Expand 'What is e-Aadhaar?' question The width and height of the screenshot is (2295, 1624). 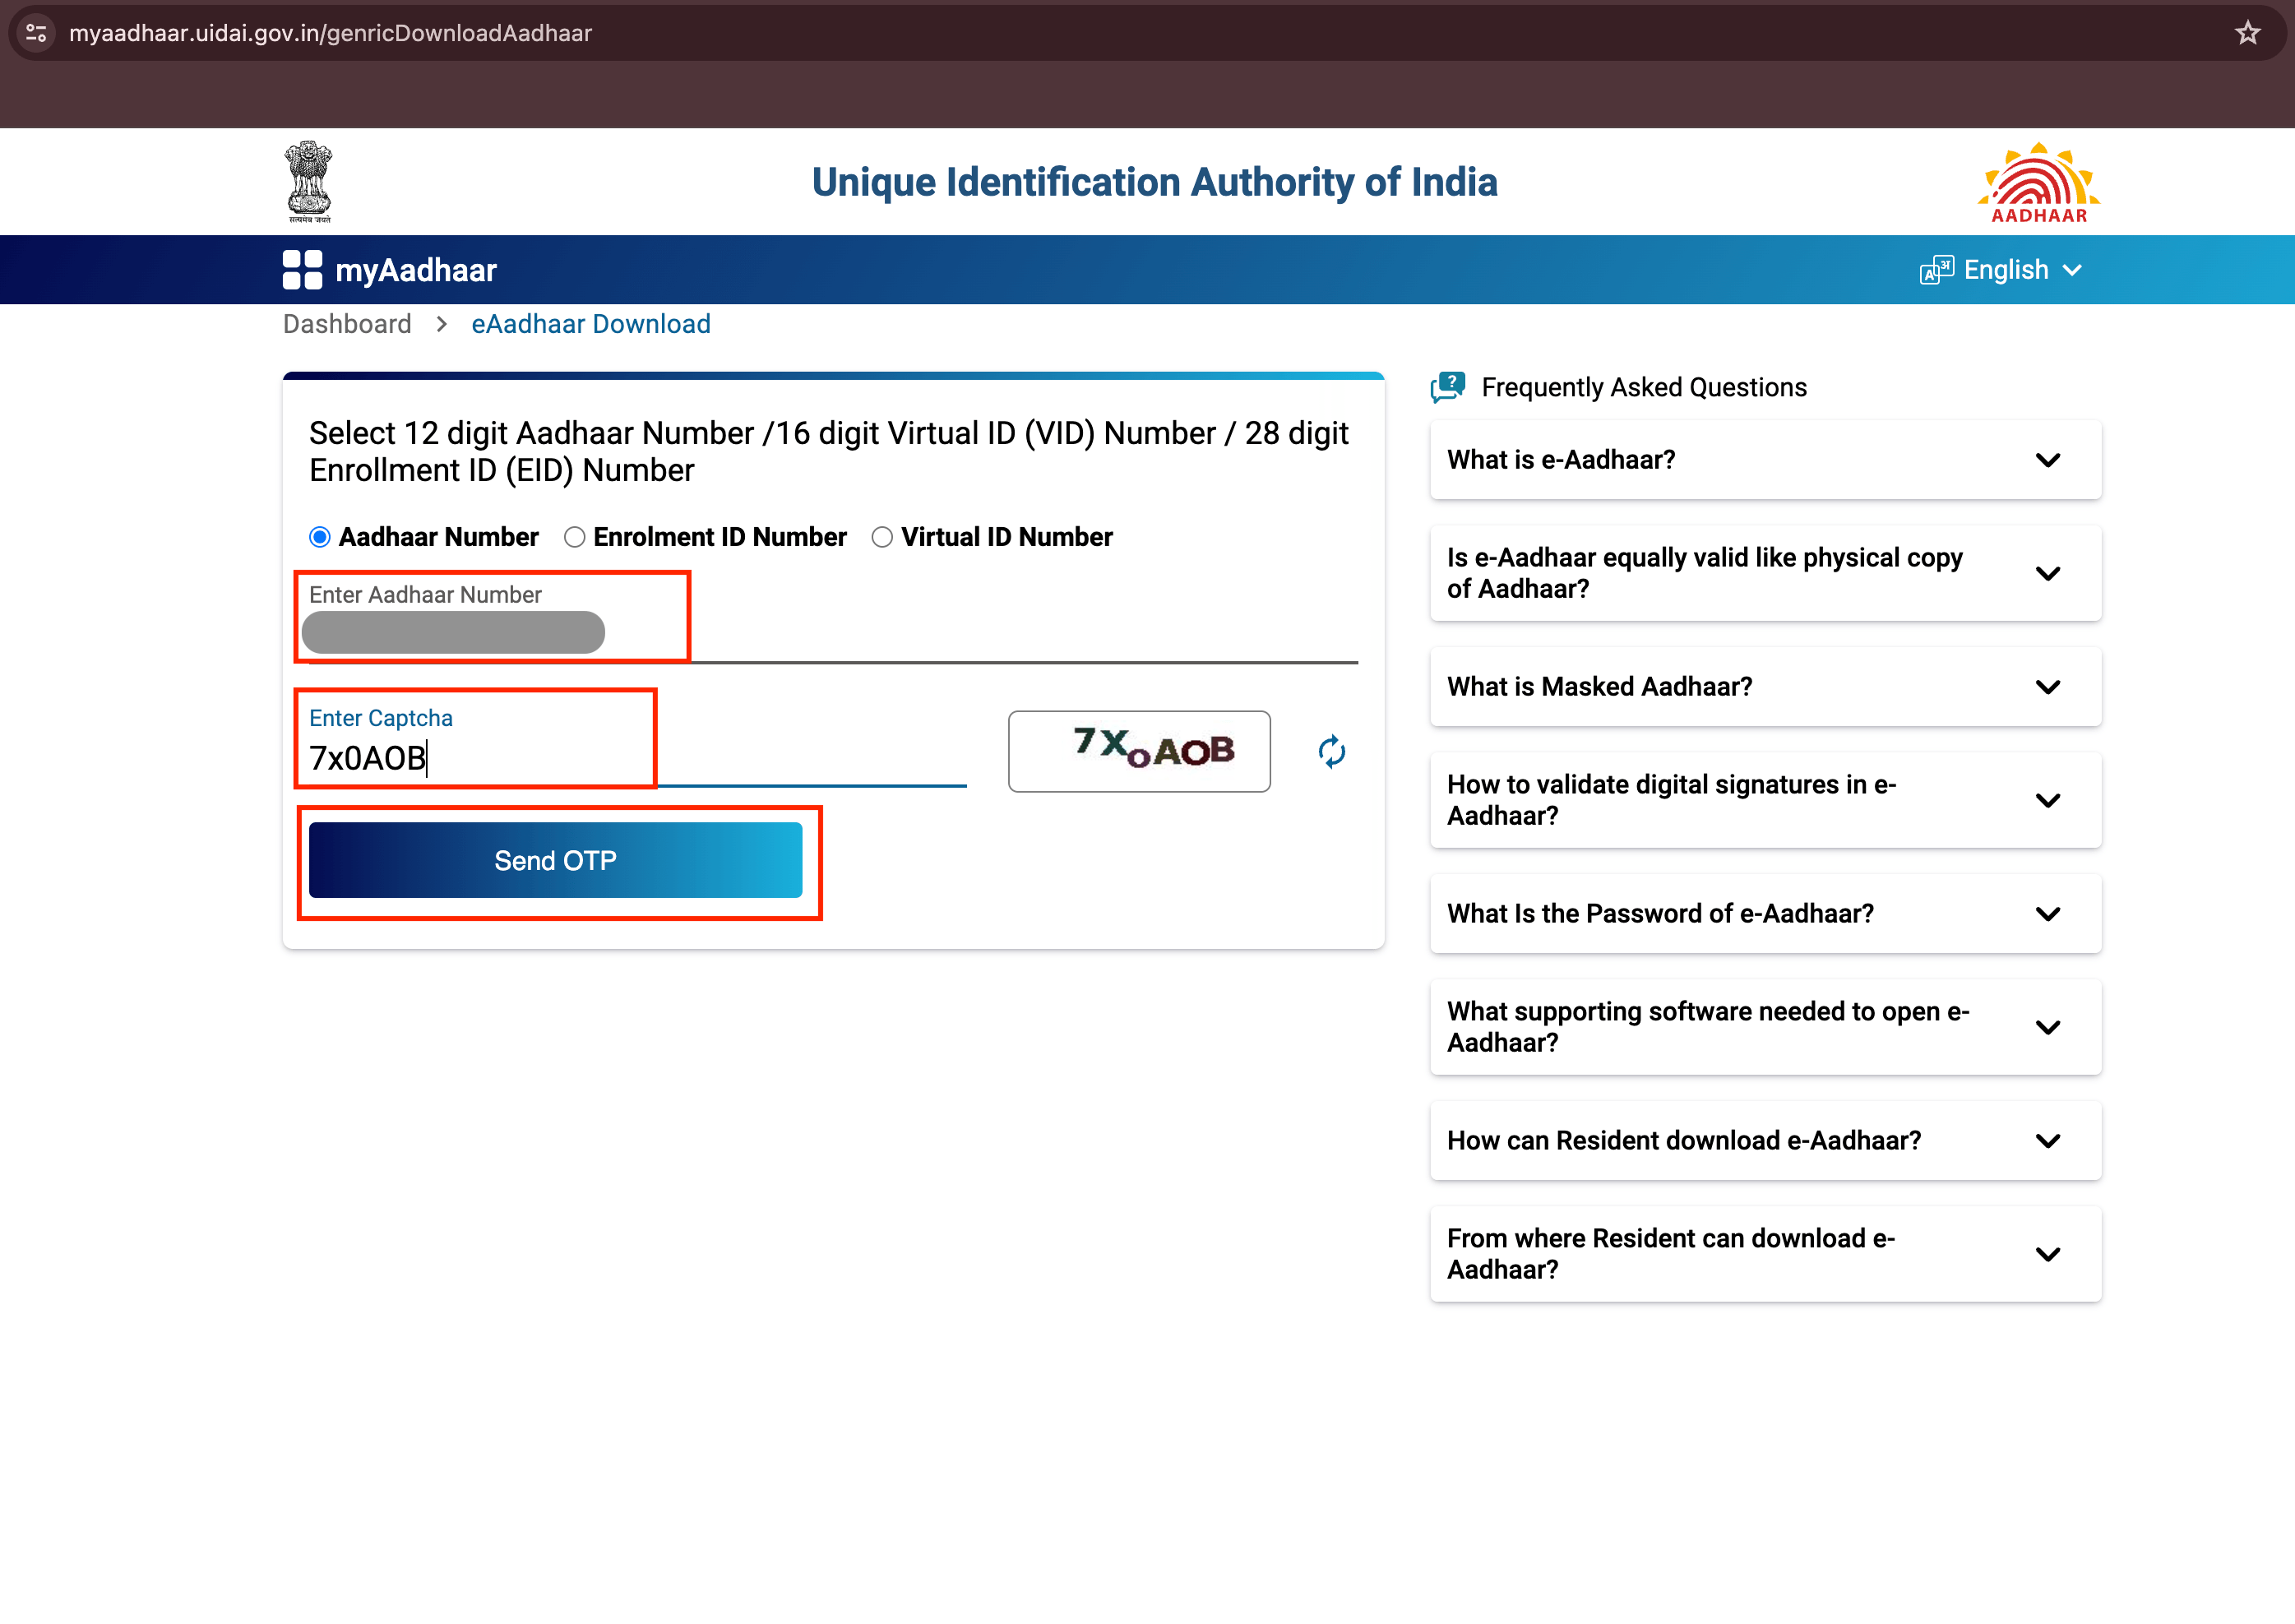click(x=1765, y=460)
